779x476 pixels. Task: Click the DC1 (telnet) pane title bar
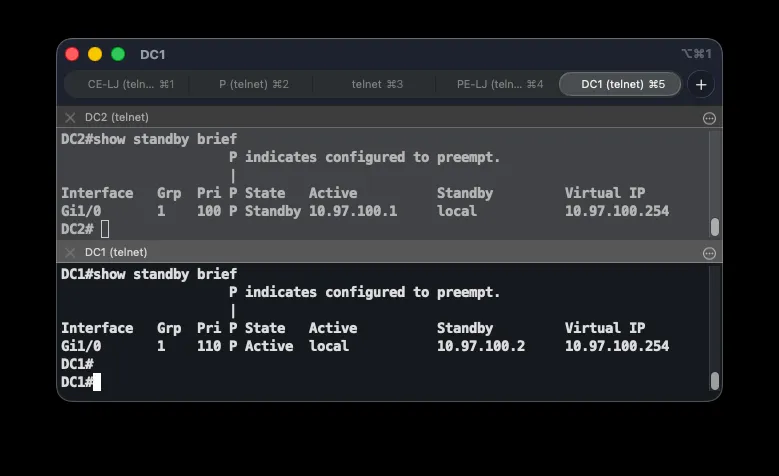tap(390, 252)
